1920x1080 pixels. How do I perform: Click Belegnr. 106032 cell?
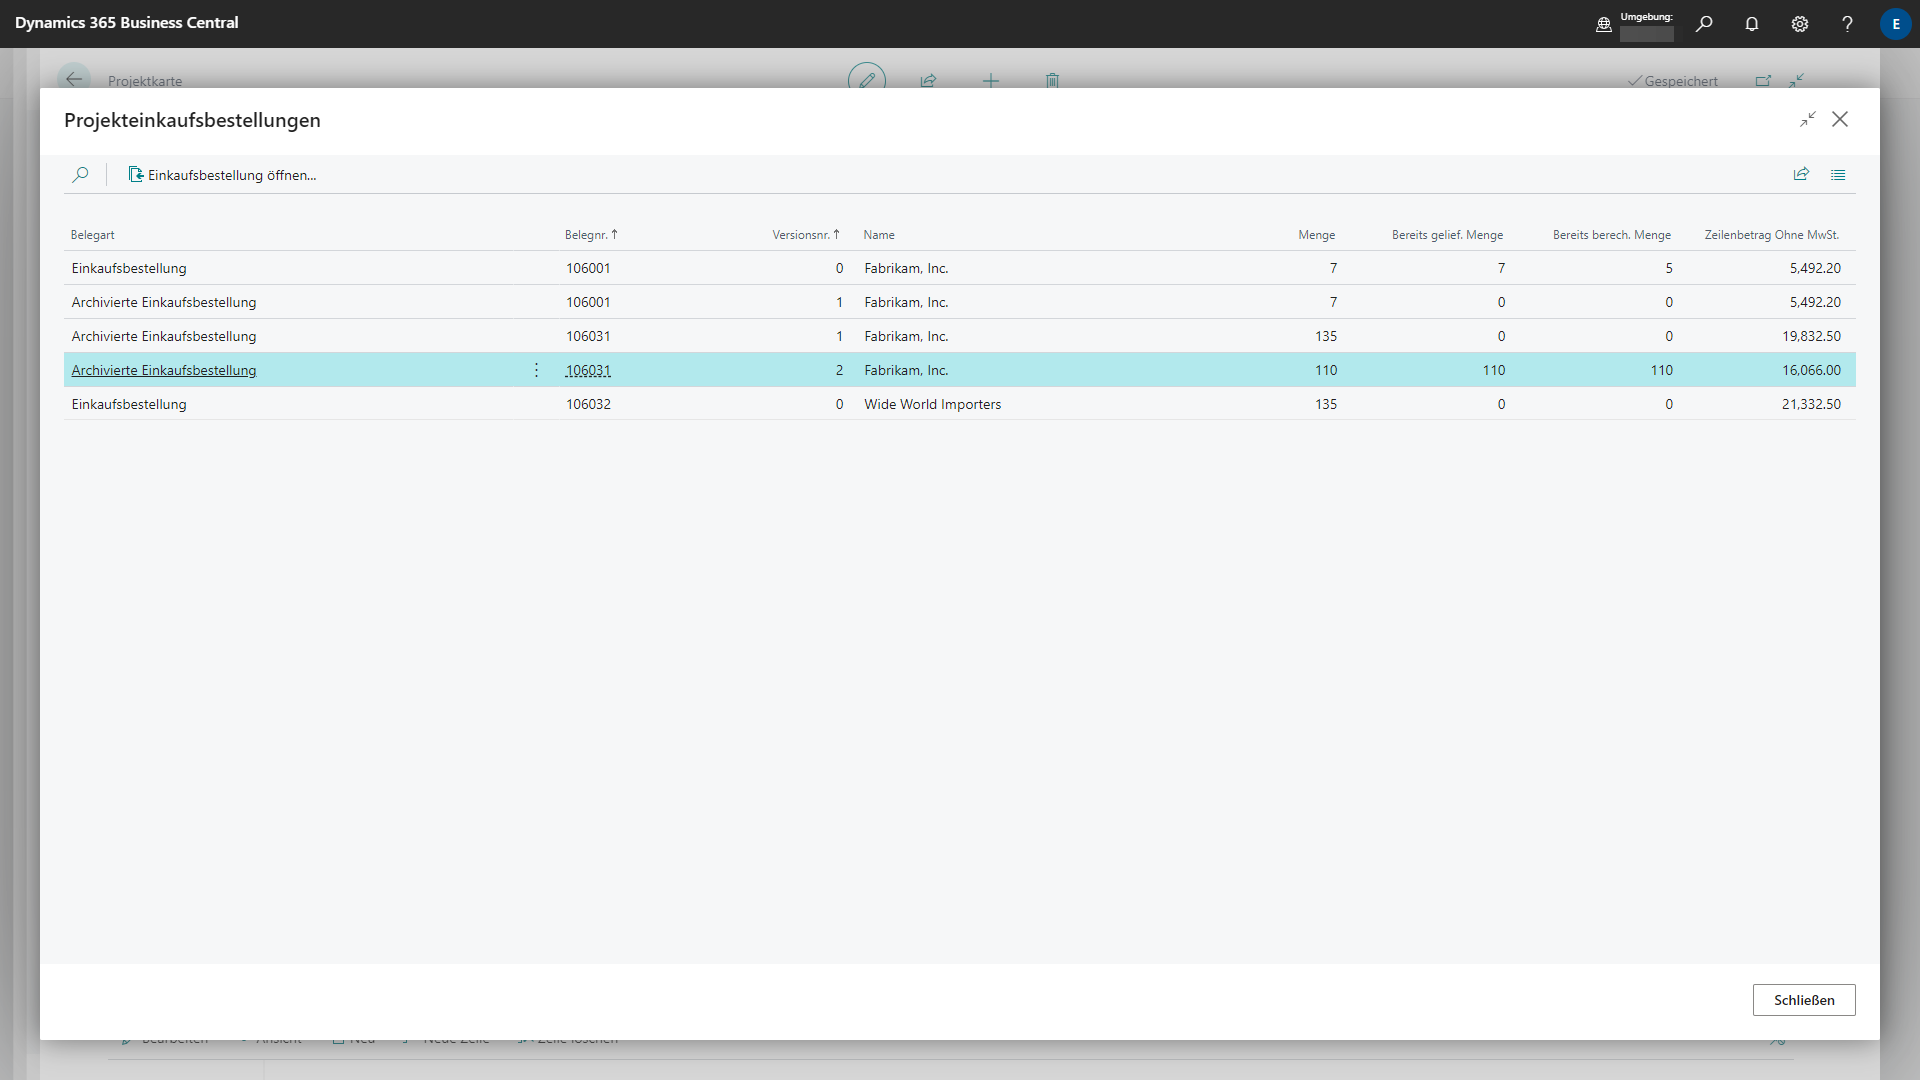click(x=588, y=404)
